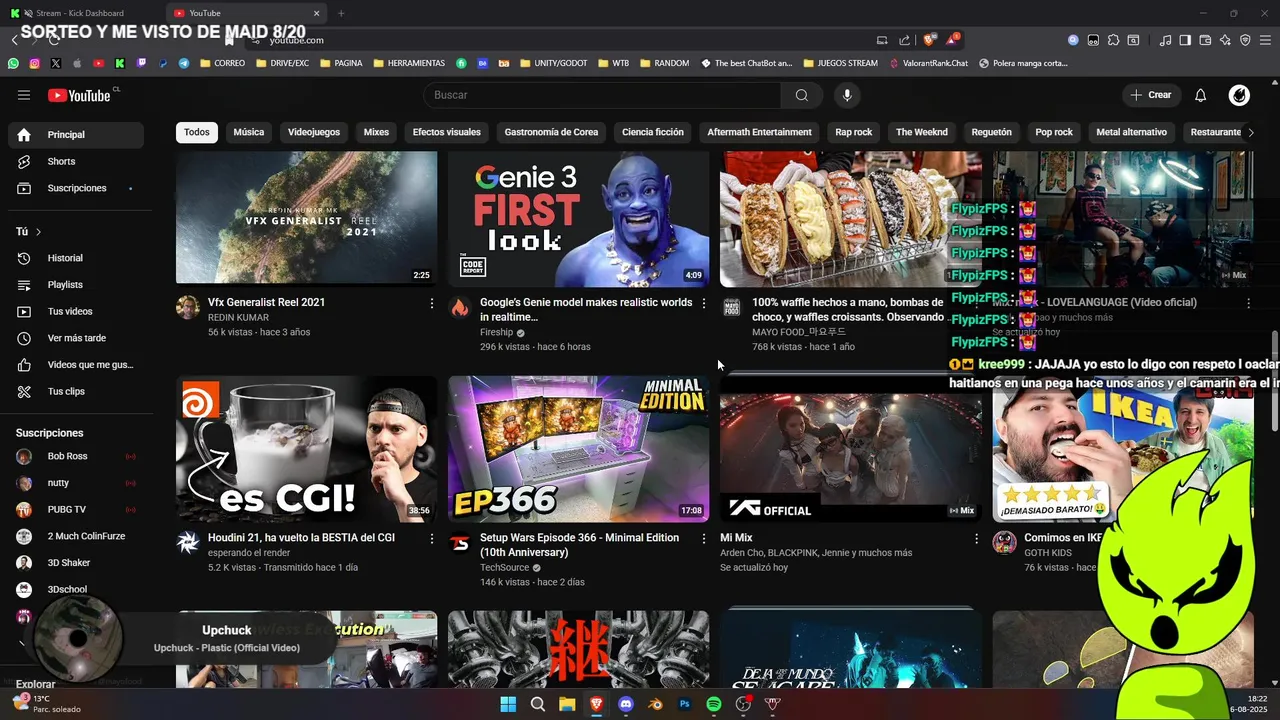Open options for Houdini 21 video
This screenshot has height=720, width=1280.
point(432,539)
